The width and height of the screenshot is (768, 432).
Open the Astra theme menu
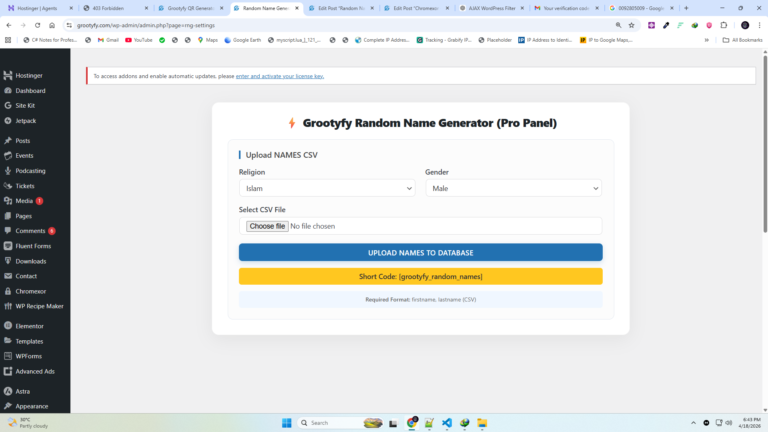[23, 391]
